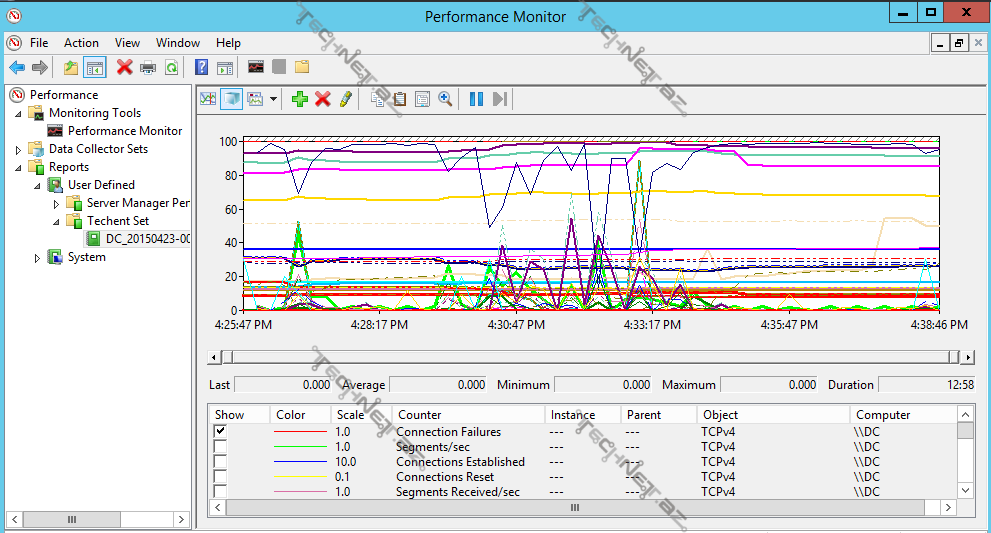Click the green Add counter plus icon
Viewport: 991px width, 533px height.
(x=299, y=98)
